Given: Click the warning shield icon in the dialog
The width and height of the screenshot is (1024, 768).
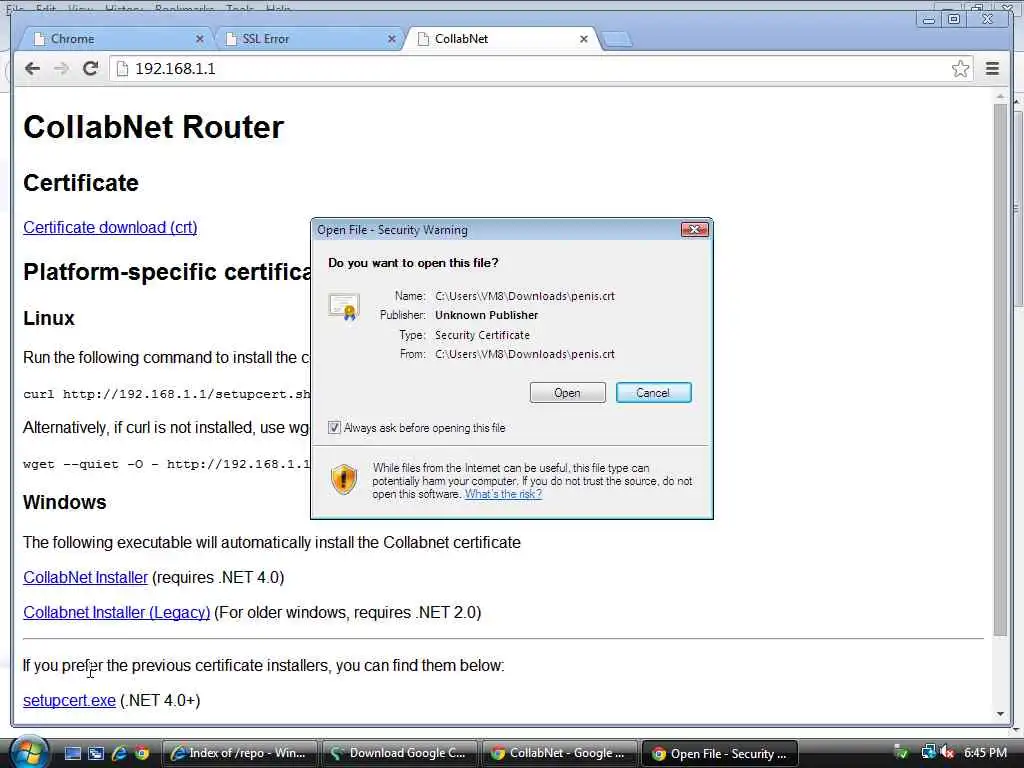Looking at the screenshot, I should click(344, 479).
